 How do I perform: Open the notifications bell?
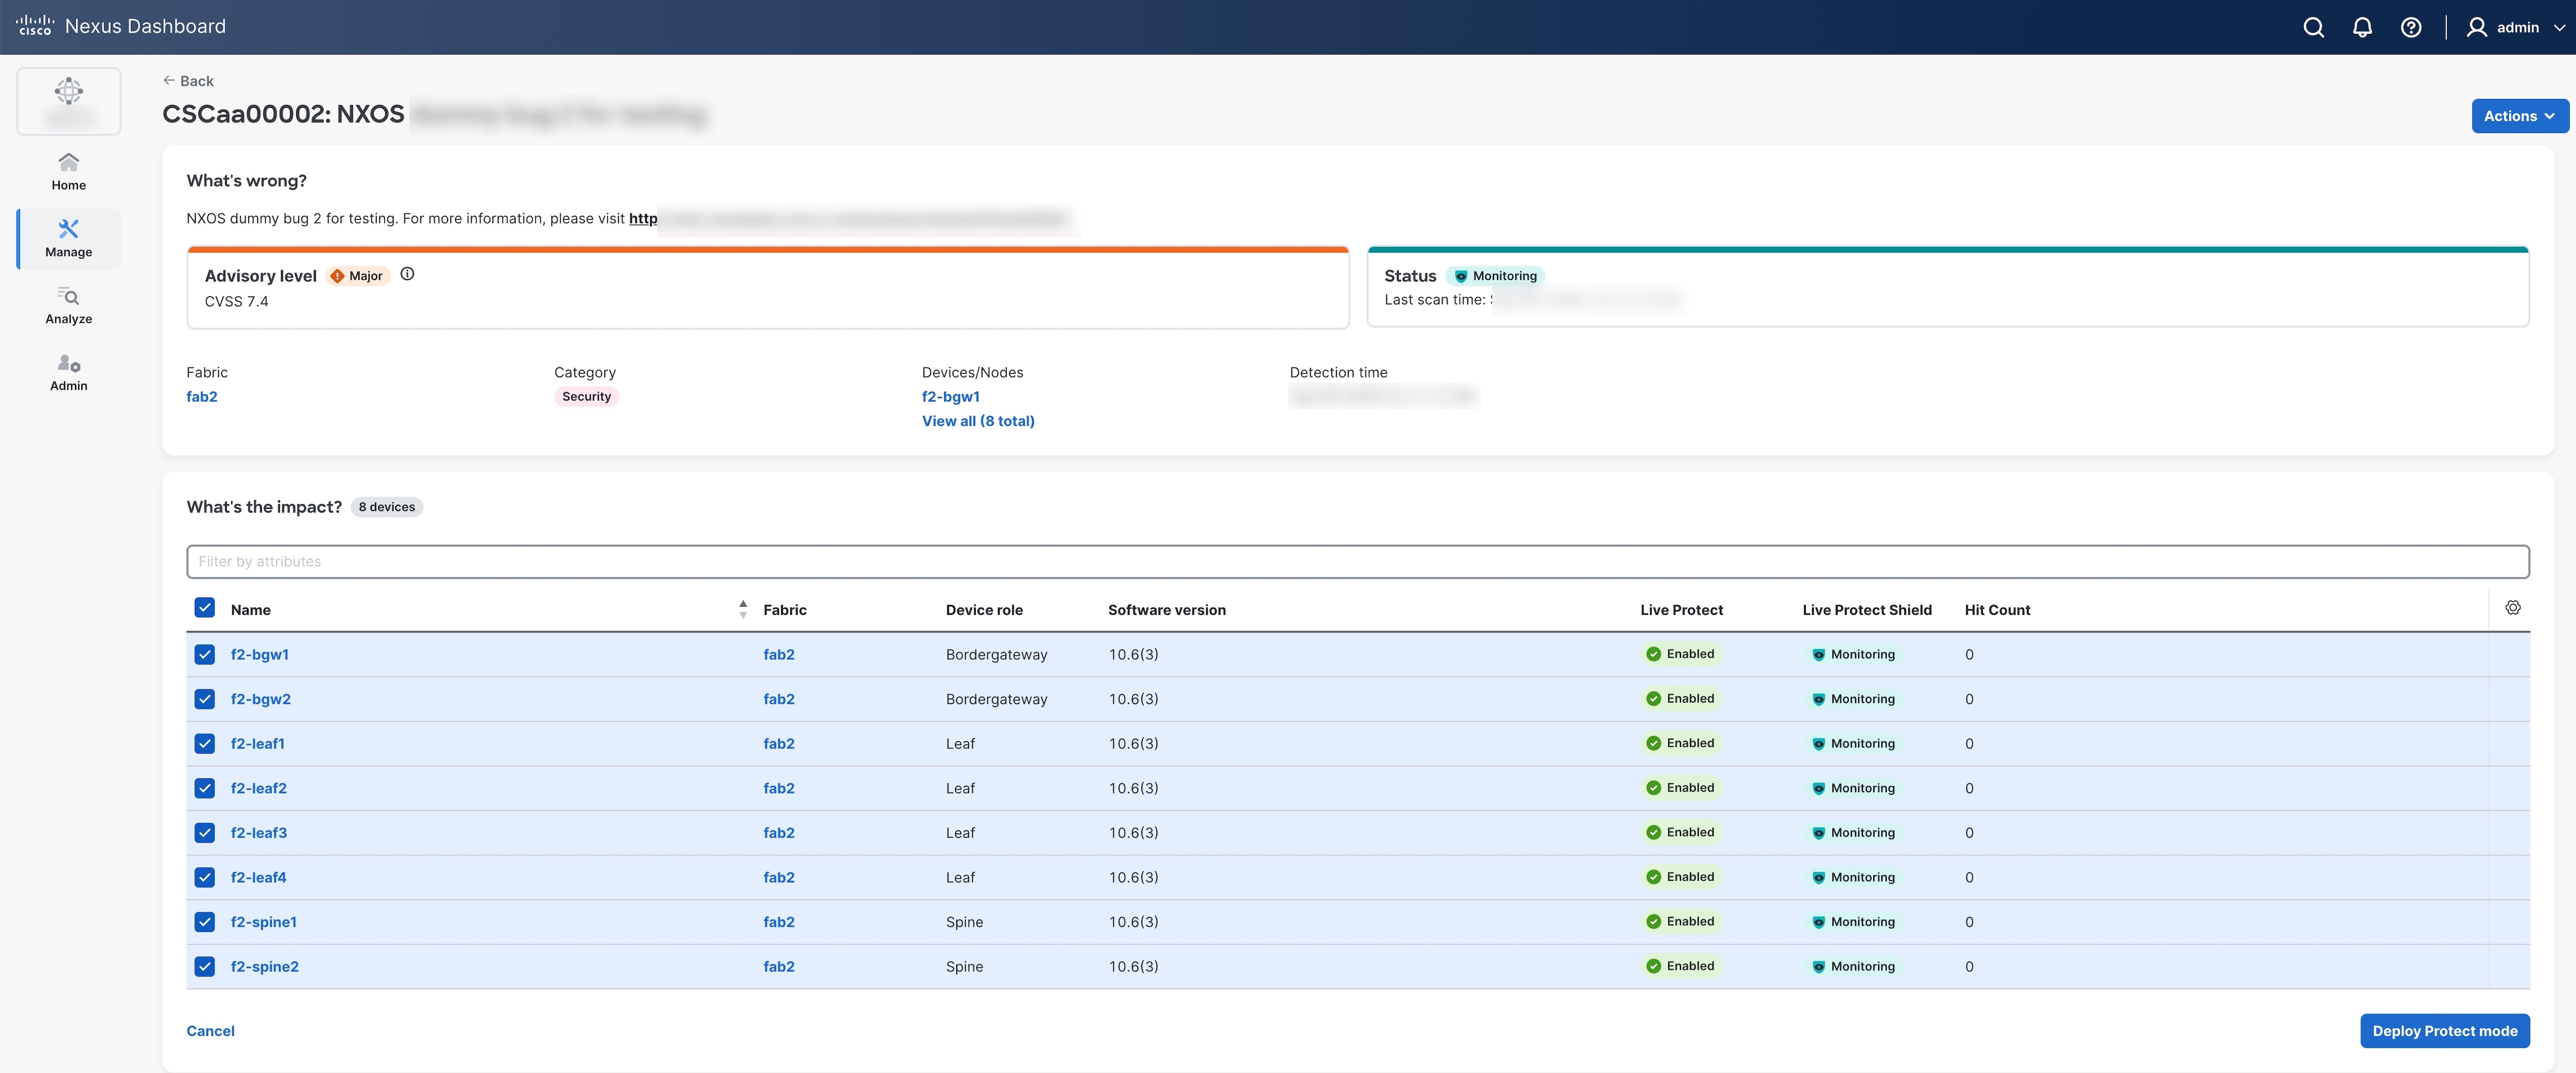click(2362, 27)
